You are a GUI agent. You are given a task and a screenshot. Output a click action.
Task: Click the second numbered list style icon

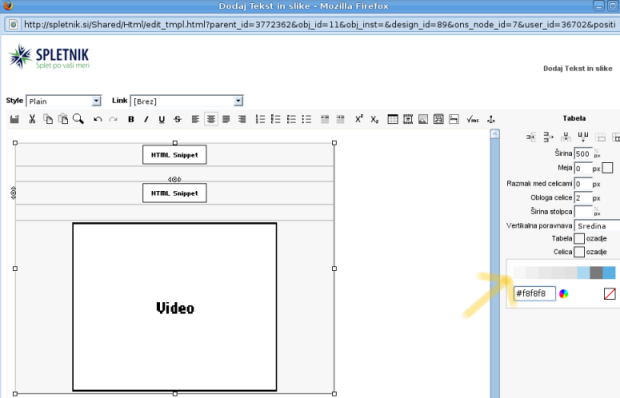(x=276, y=119)
